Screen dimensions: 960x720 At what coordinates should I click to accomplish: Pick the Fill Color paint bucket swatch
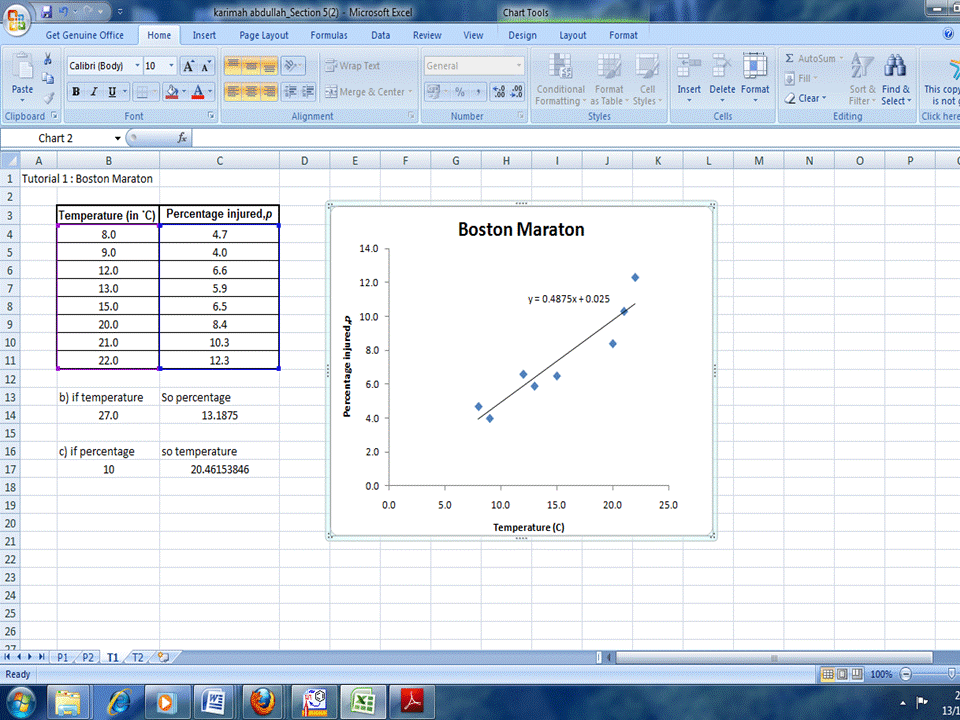172,92
